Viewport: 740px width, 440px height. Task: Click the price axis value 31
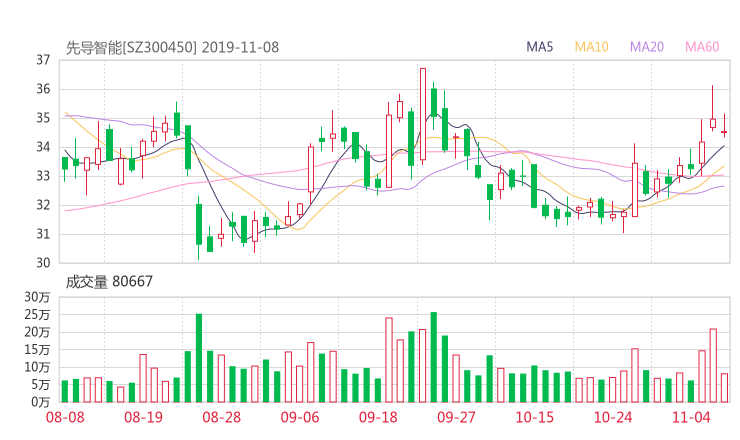[43, 234]
